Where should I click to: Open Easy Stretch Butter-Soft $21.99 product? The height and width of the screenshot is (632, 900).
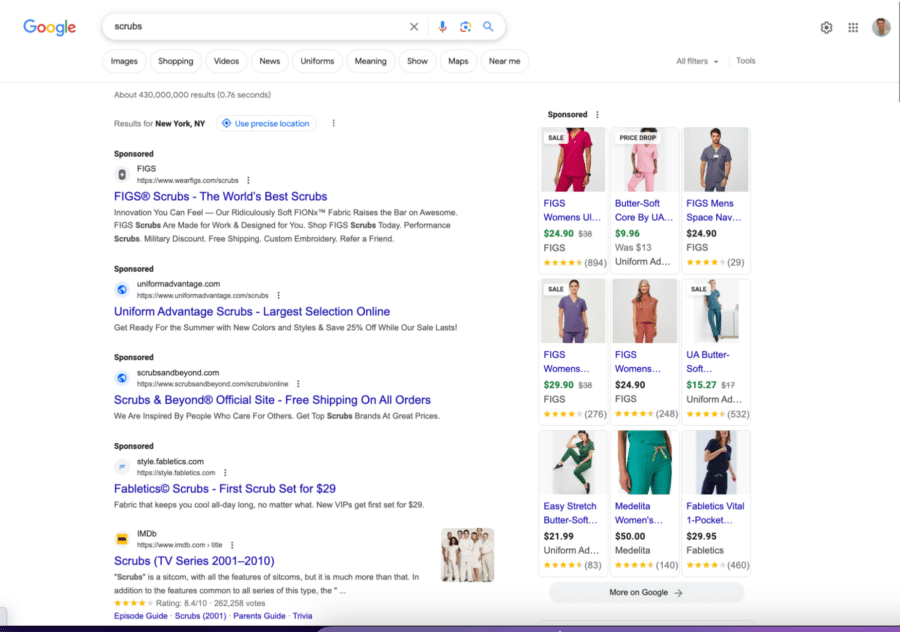(x=573, y=502)
